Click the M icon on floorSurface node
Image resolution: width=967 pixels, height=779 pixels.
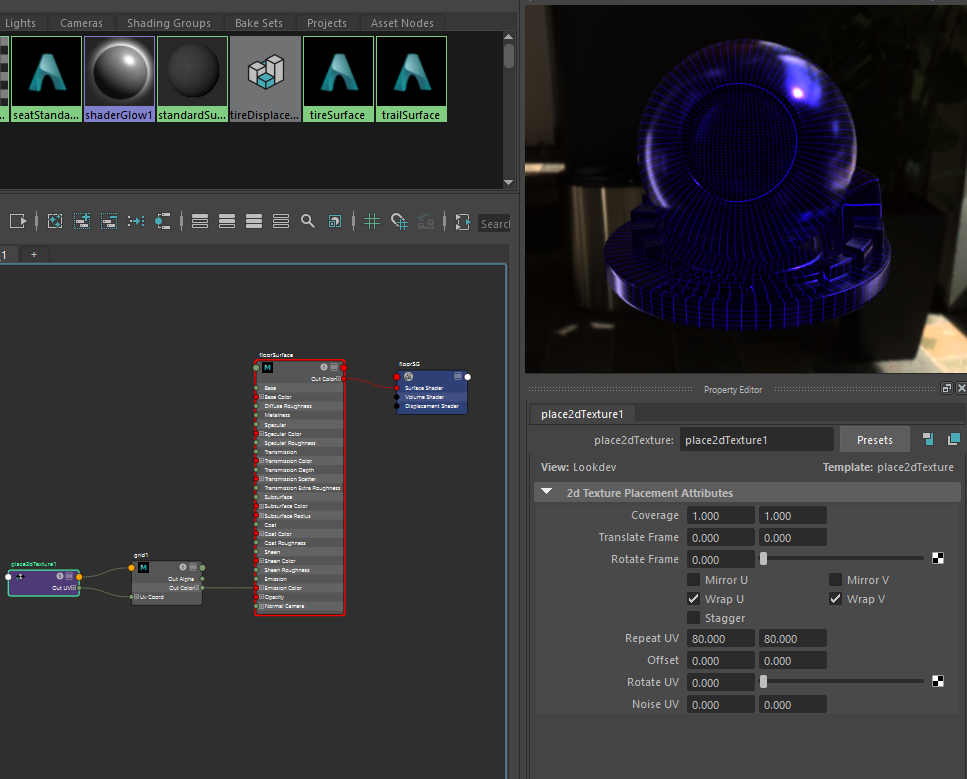point(268,368)
